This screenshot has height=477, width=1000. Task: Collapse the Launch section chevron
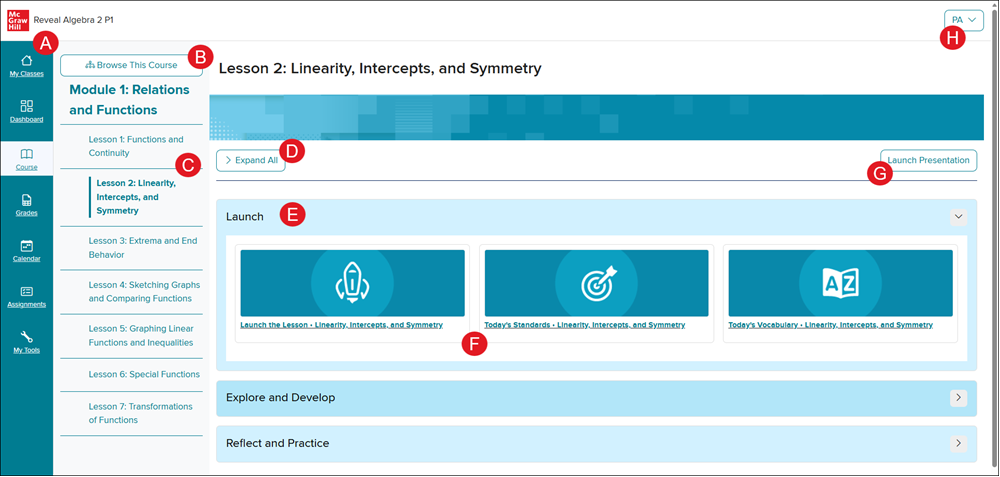pos(957,216)
